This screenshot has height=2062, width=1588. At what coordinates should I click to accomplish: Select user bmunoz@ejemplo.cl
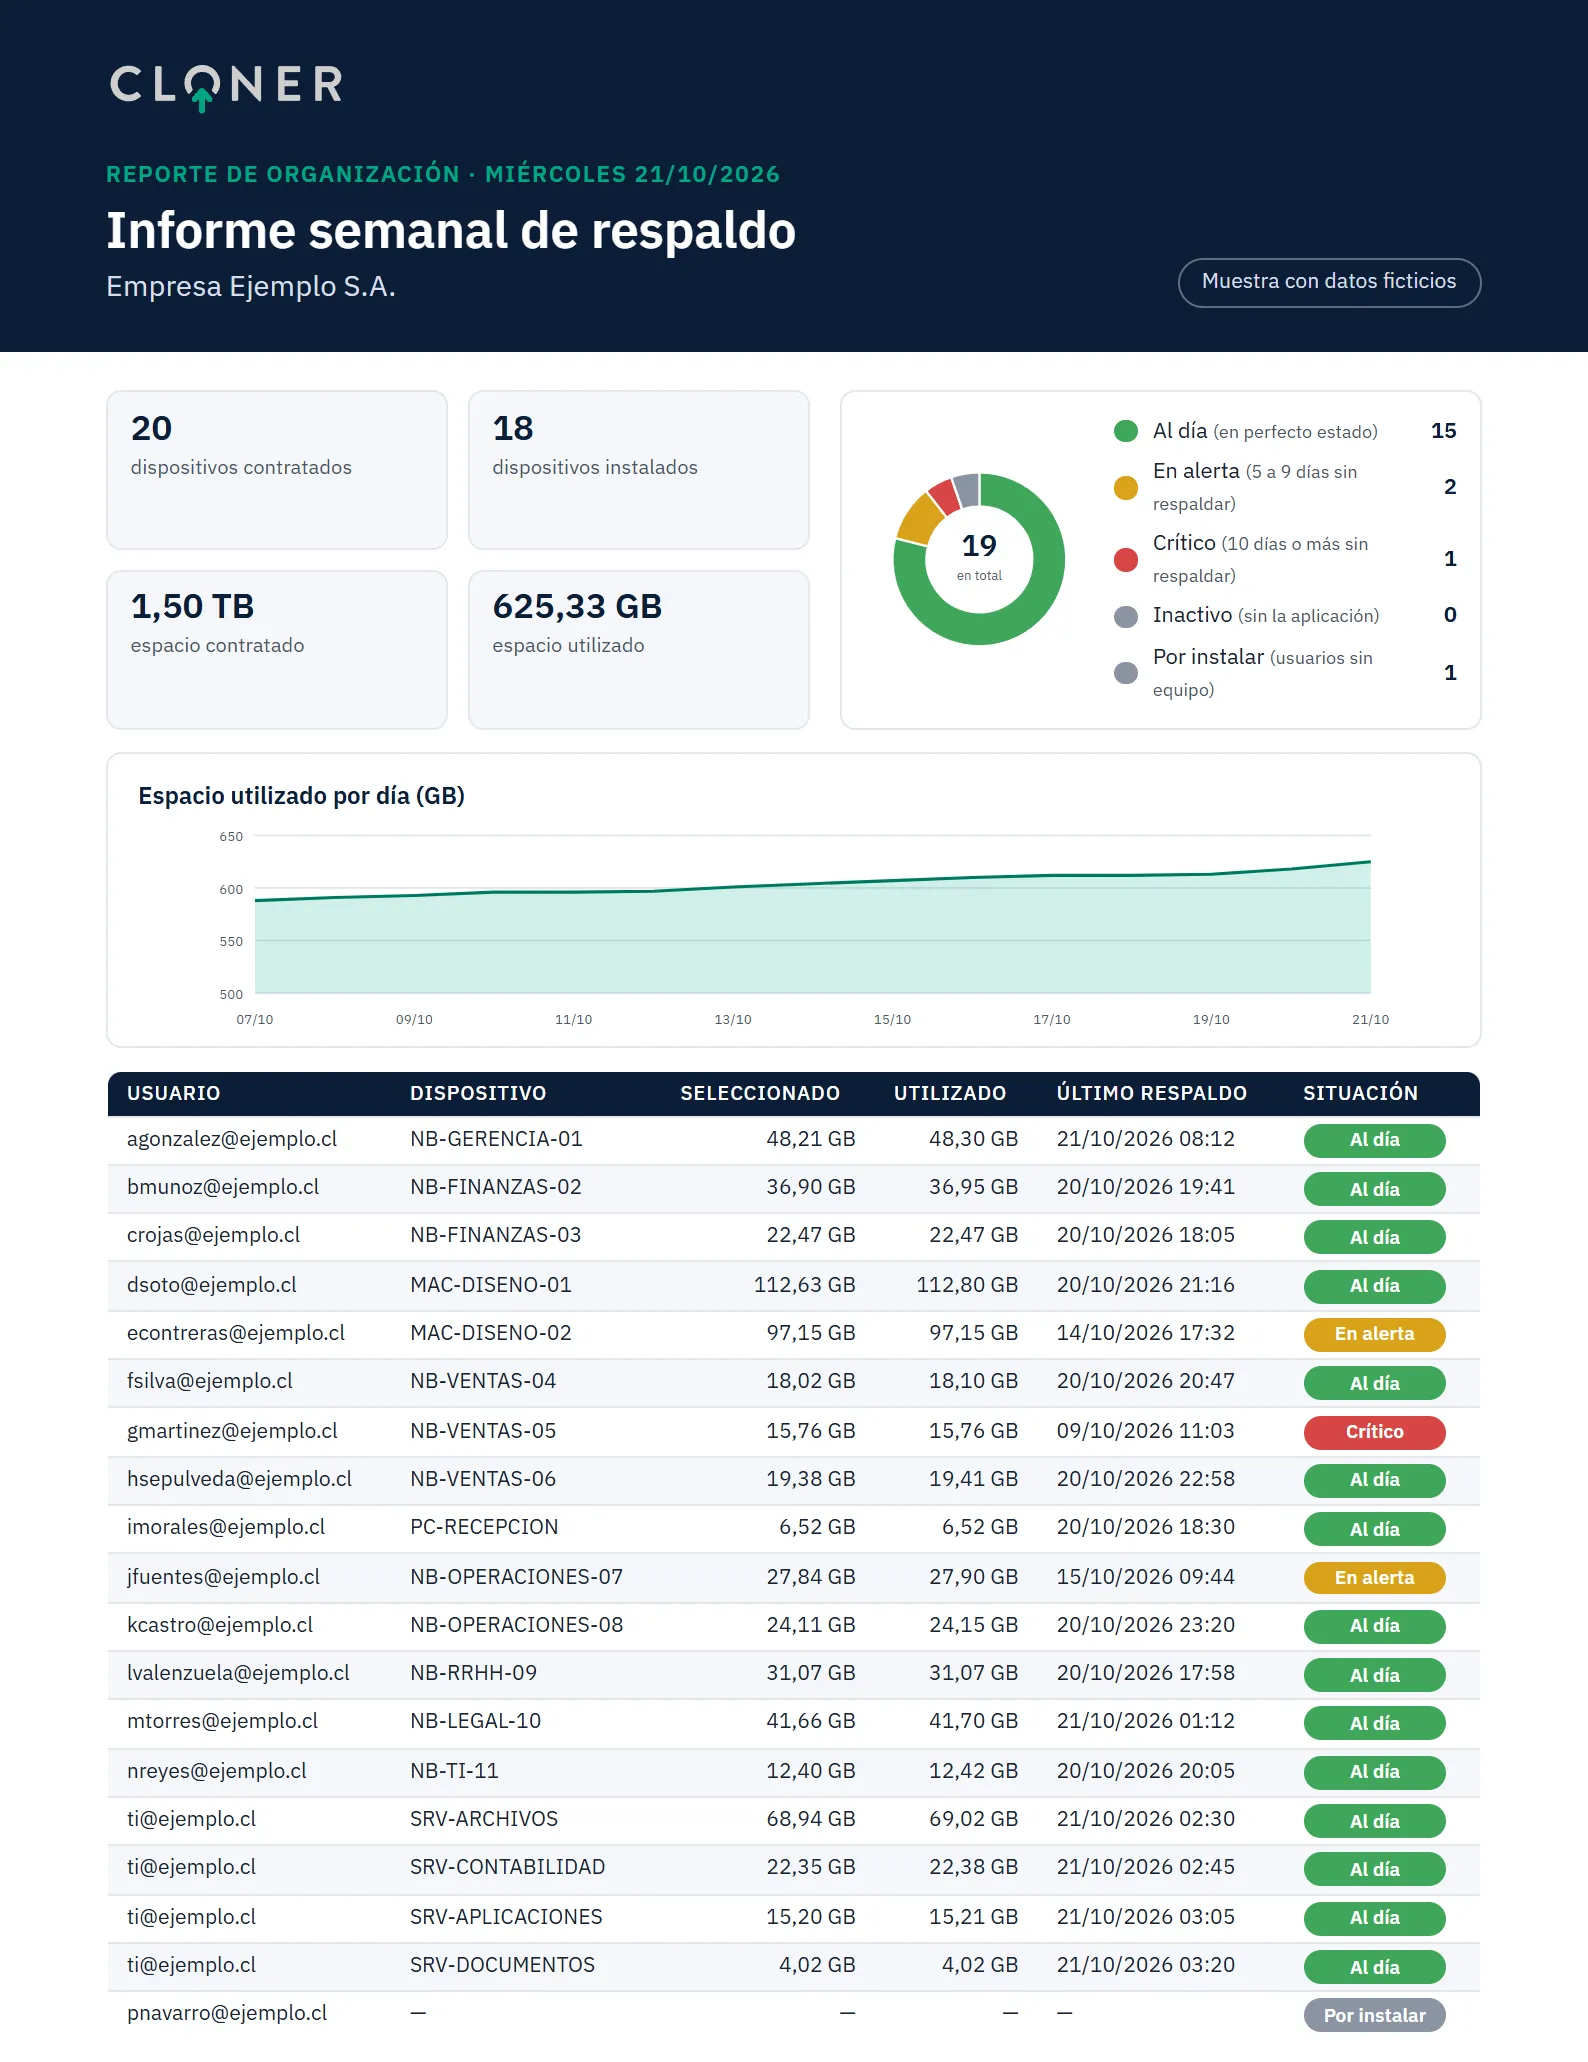click(223, 1187)
